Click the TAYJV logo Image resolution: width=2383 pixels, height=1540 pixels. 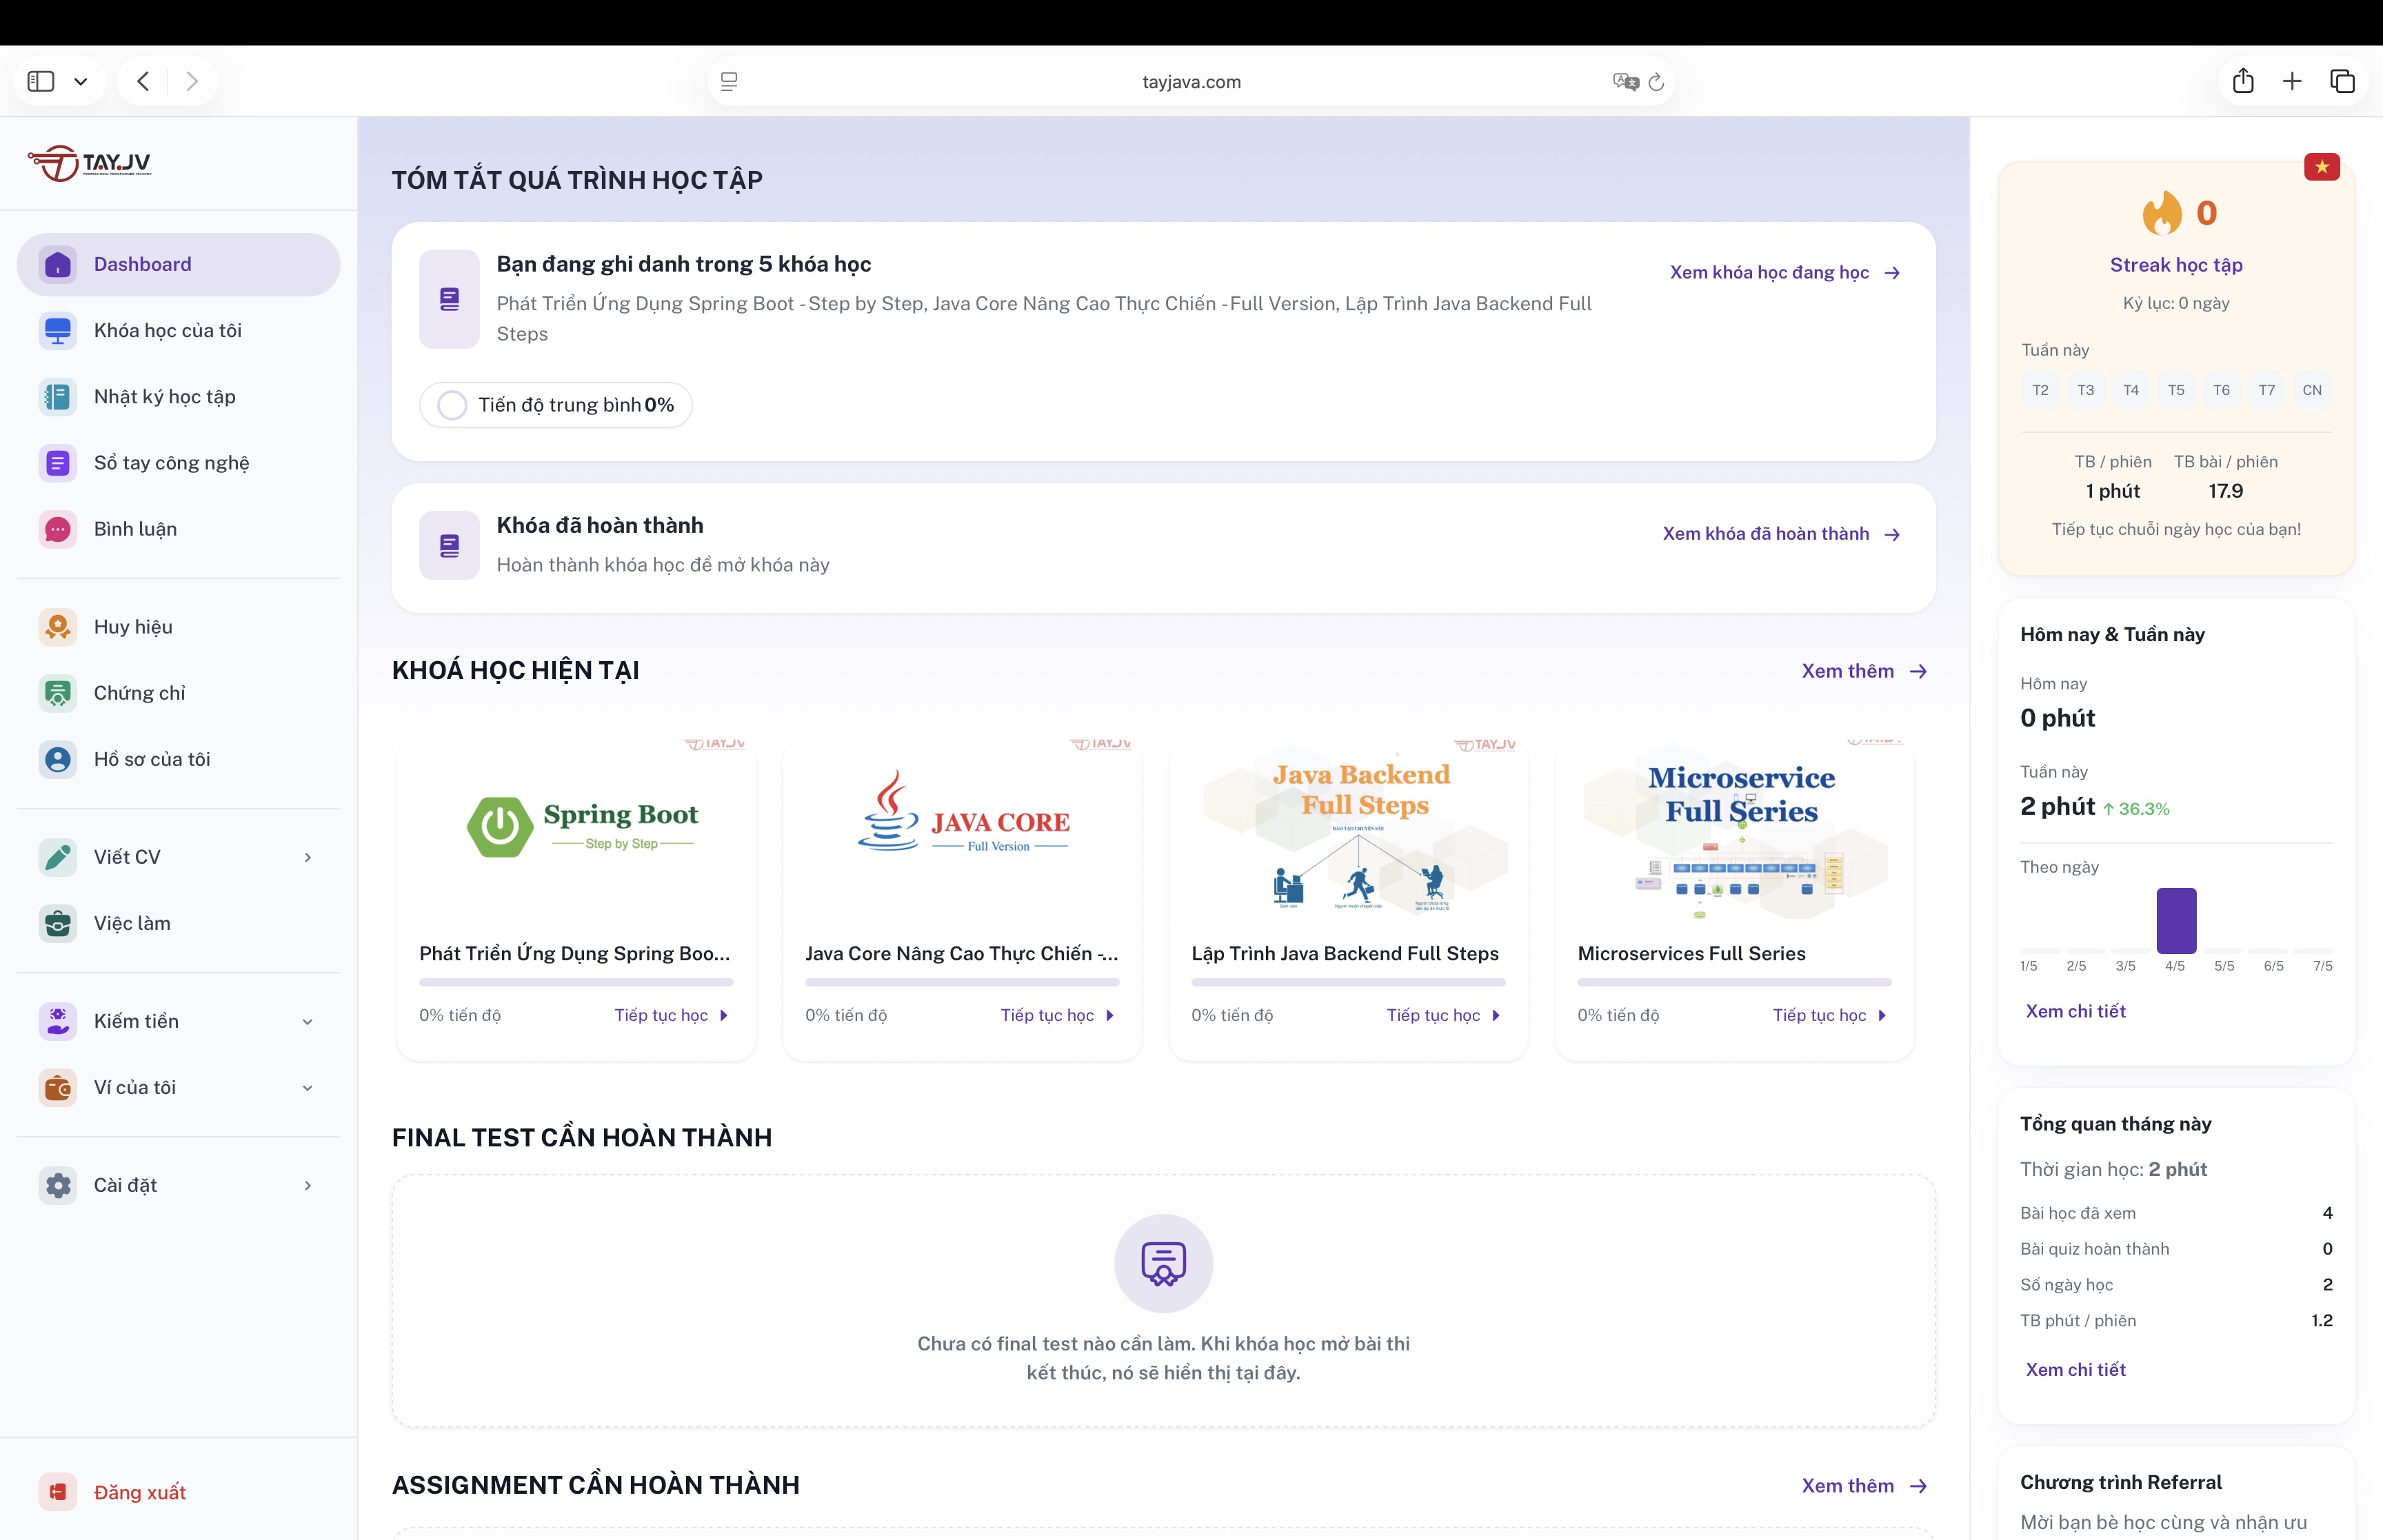tap(90, 163)
